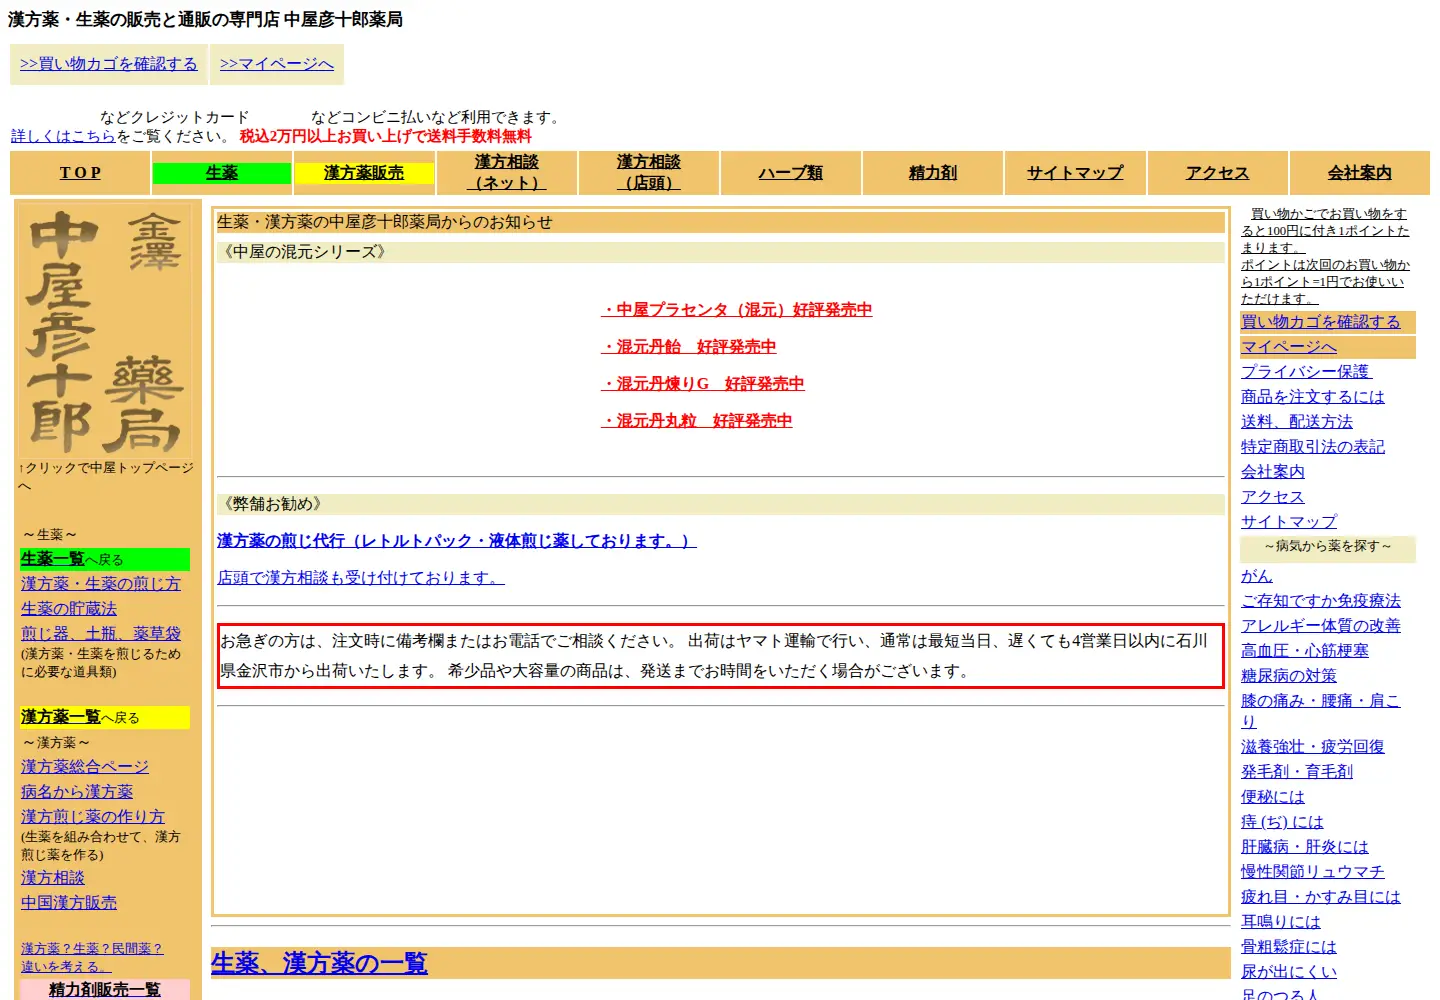Open 滋養強壮・疲労回復 link
This screenshot has width=1440, height=1000.
(x=1313, y=747)
